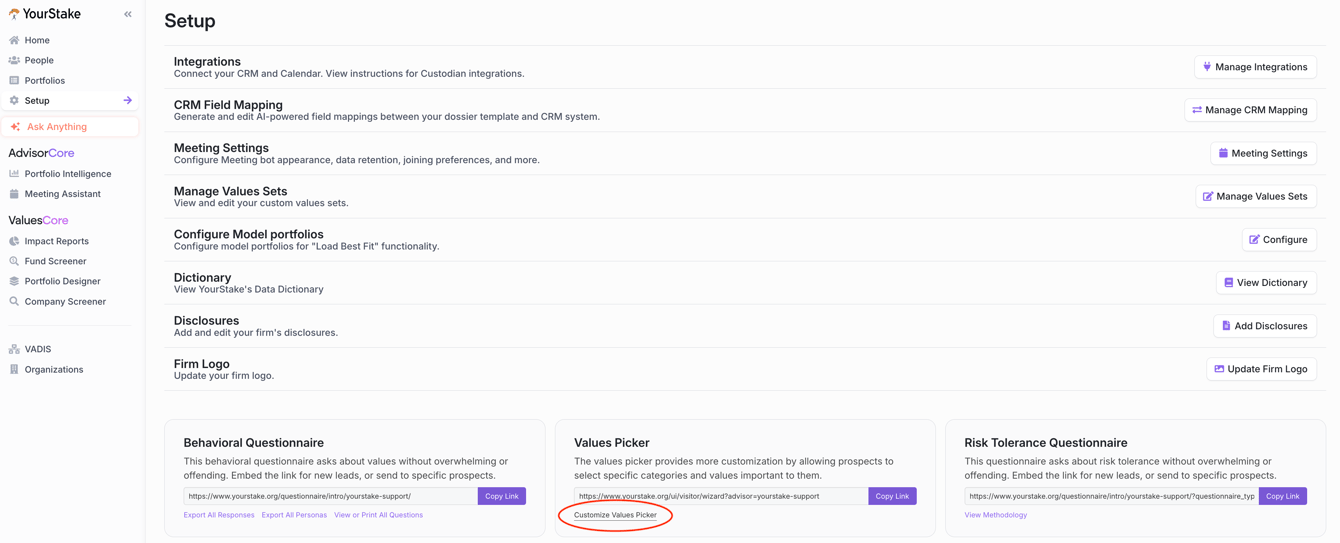Image resolution: width=1340 pixels, height=543 pixels.
Task: Click the Meeting Assistant calendar icon
Action: tap(14, 194)
